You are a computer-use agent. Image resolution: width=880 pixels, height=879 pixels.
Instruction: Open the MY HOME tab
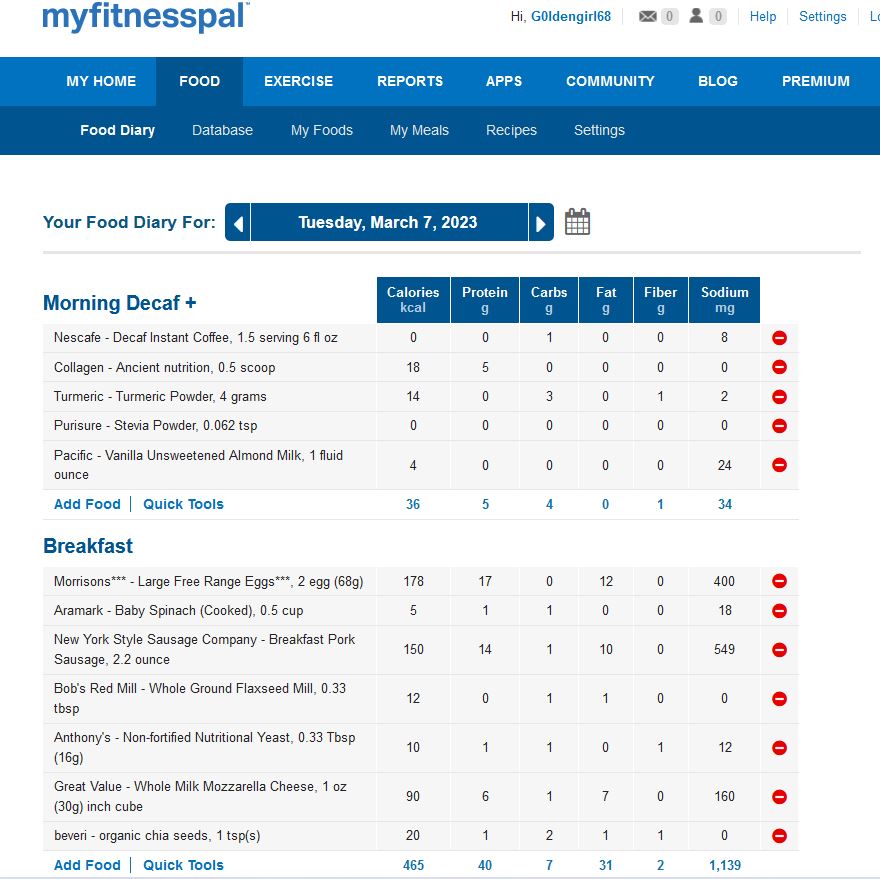tap(101, 81)
